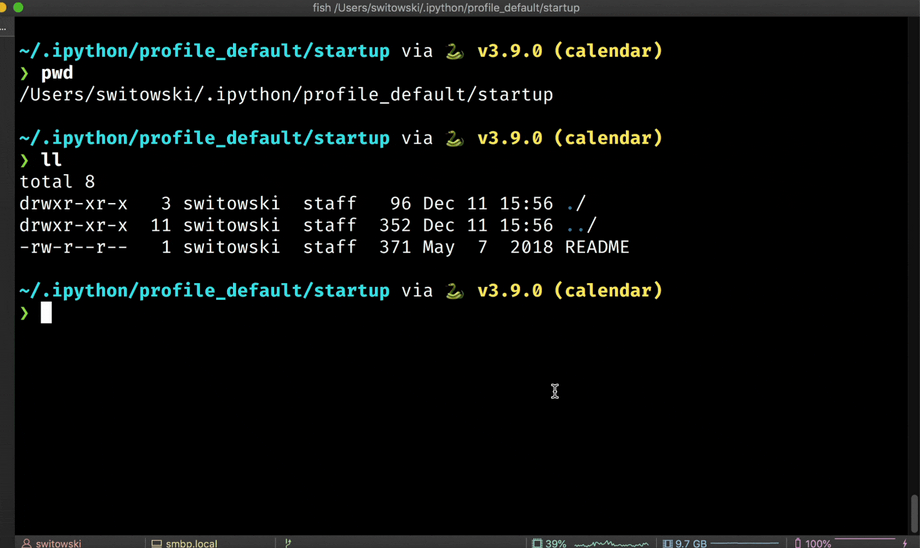The width and height of the screenshot is (920, 548).
Task: Click the green prompt arrow before pwd
Action: click(x=24, y=73)
